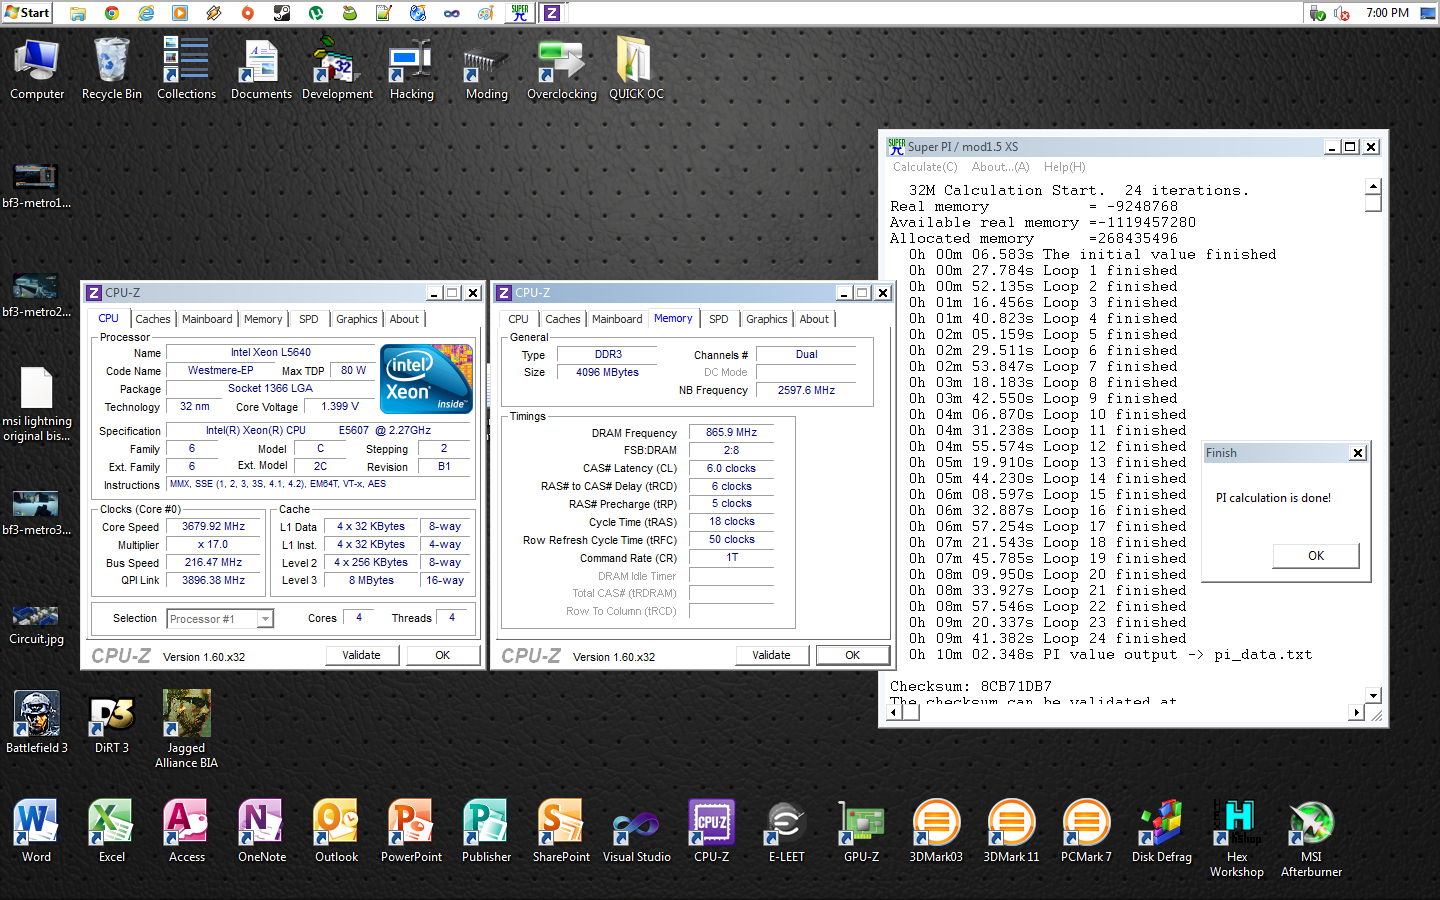Click OK in the right CPU-Z window
The width and height of the screenshot is (1440, 900).
[852, 655]
